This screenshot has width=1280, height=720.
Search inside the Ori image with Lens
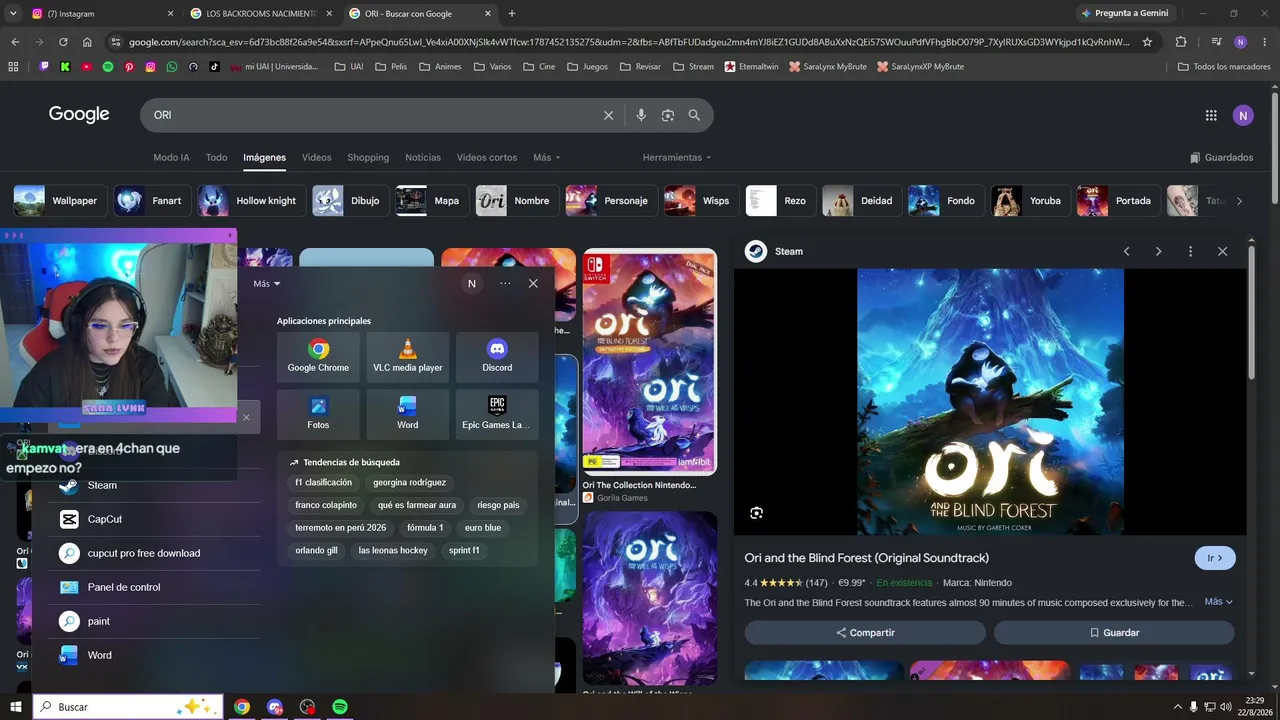pos(756,513)
